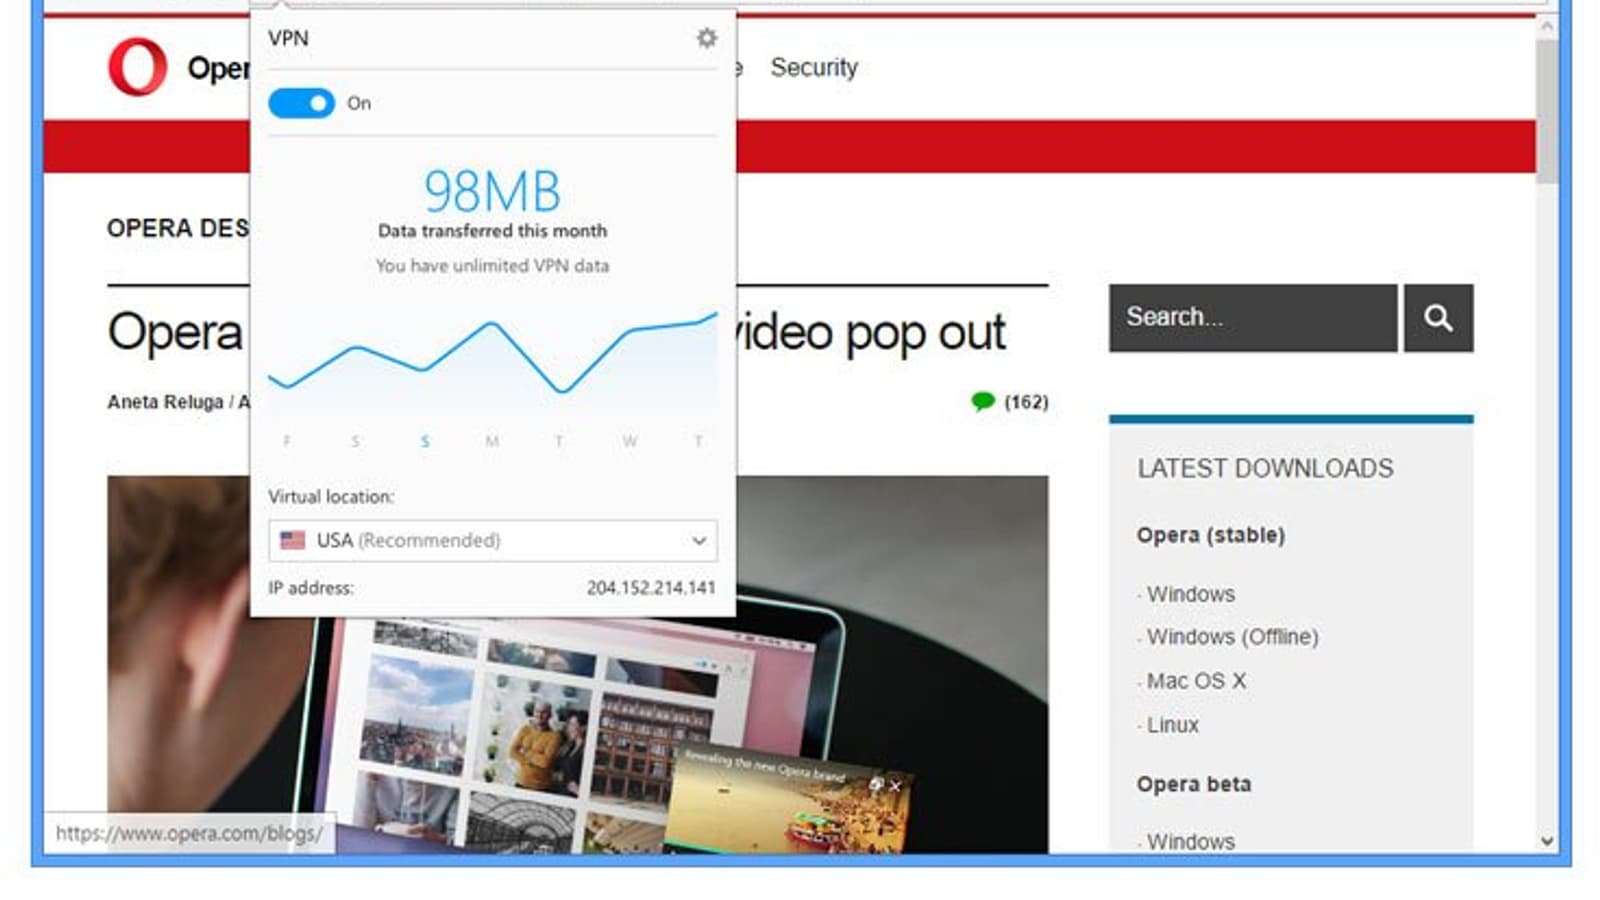Click the Opera logo icon
The width and height of the screenshot is (1600, 900).
point(138,67)
